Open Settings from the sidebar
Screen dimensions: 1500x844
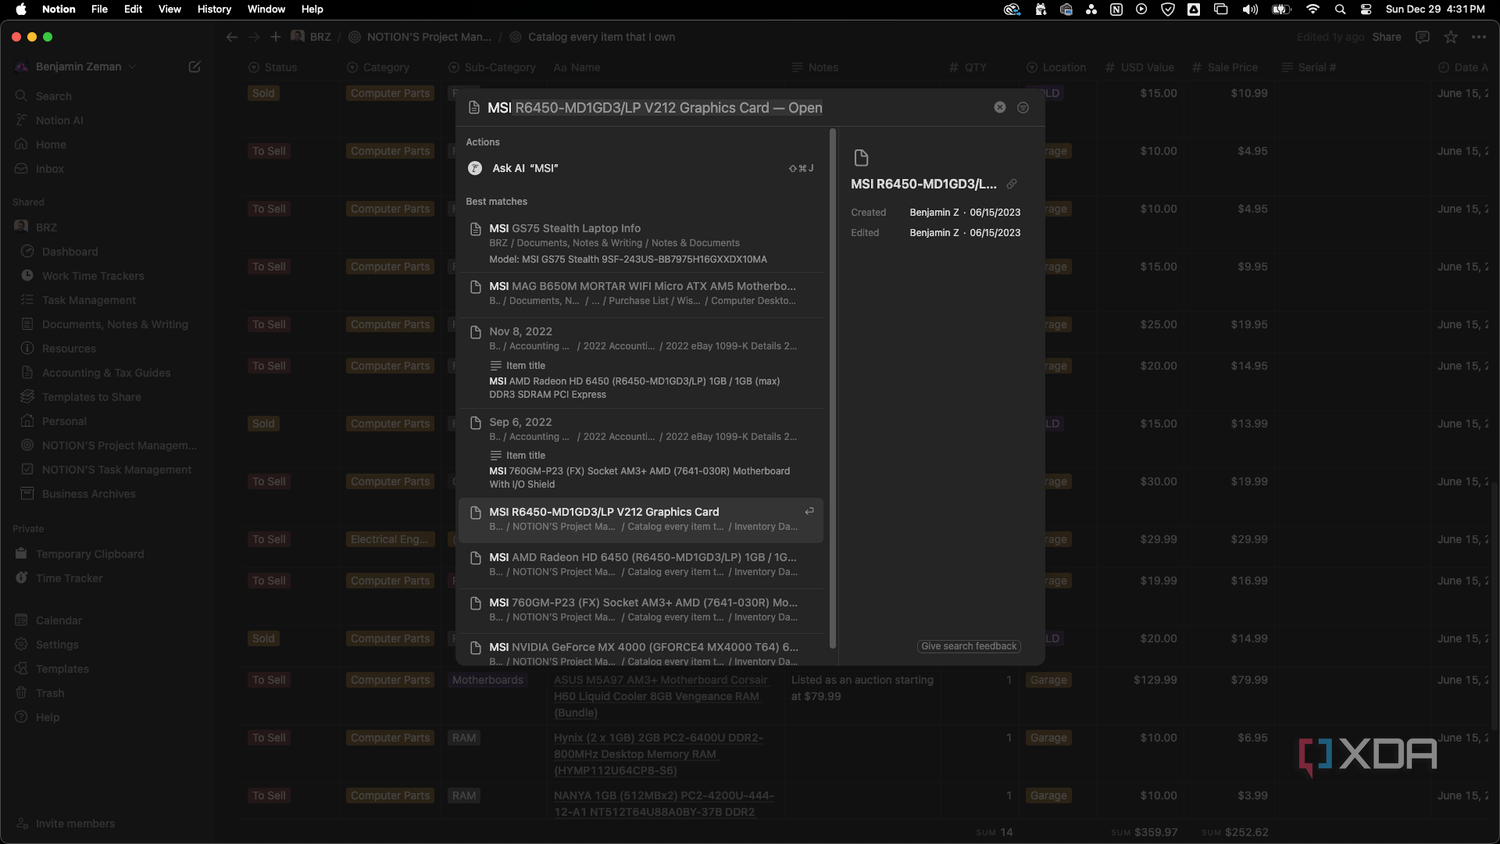[57, 645]
